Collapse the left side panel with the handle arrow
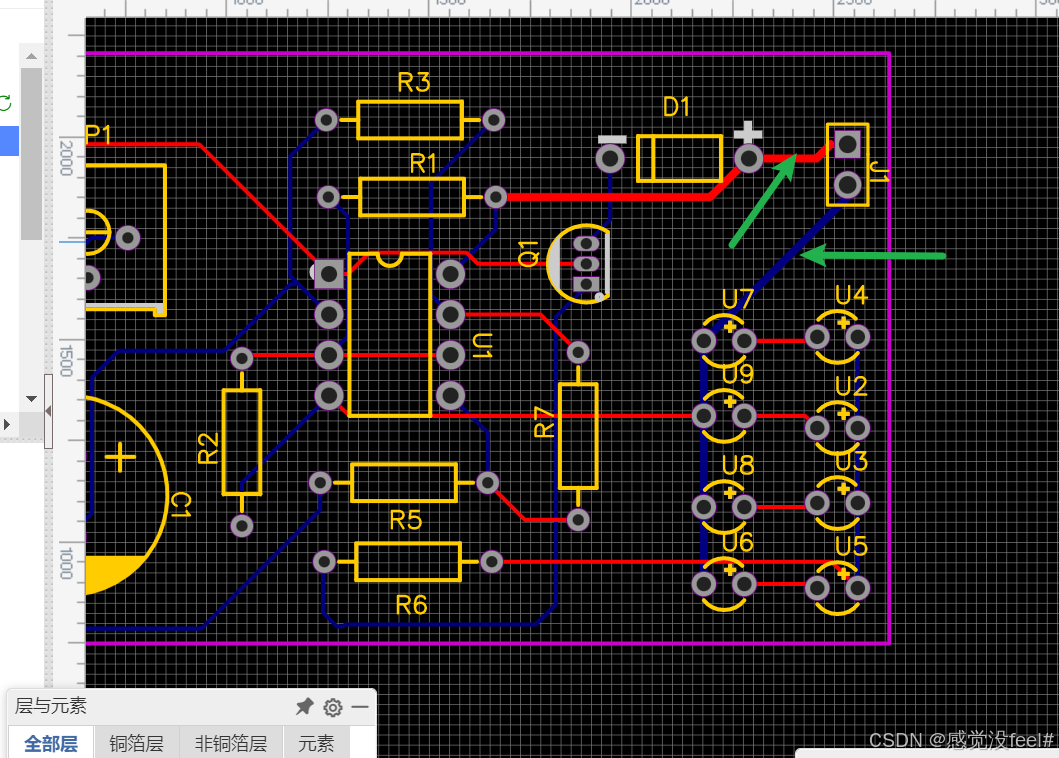Image resolution: width=1059 pixels, height=758 pixels. [x=48, y=411]
